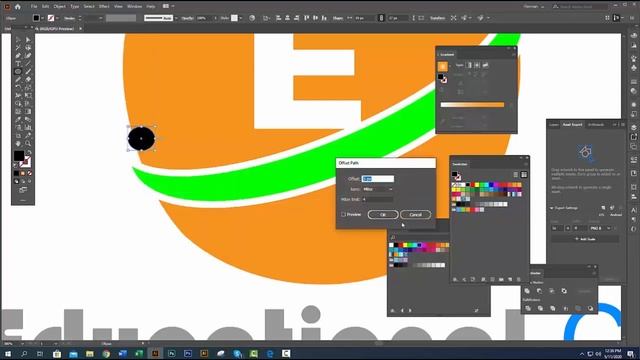Select the Lasso tool
This screenshot has width=640, height=360.
point(28,48)
